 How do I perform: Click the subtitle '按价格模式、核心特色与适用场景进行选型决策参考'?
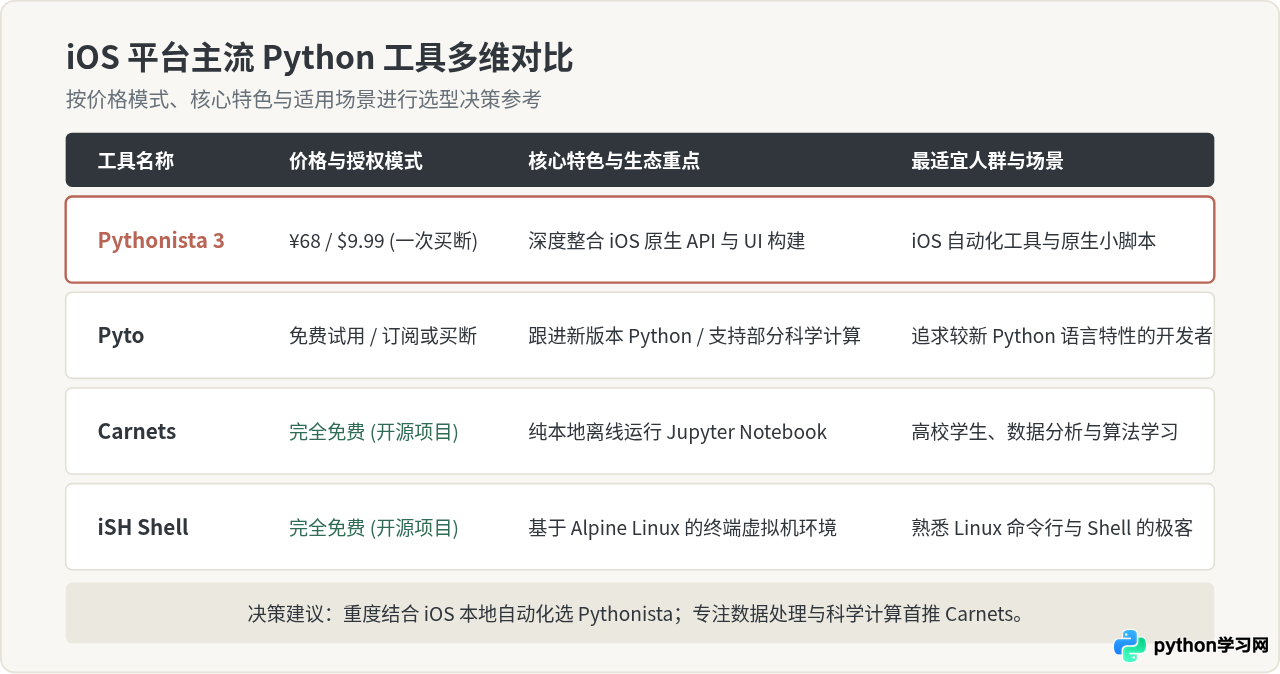(303, 100)
